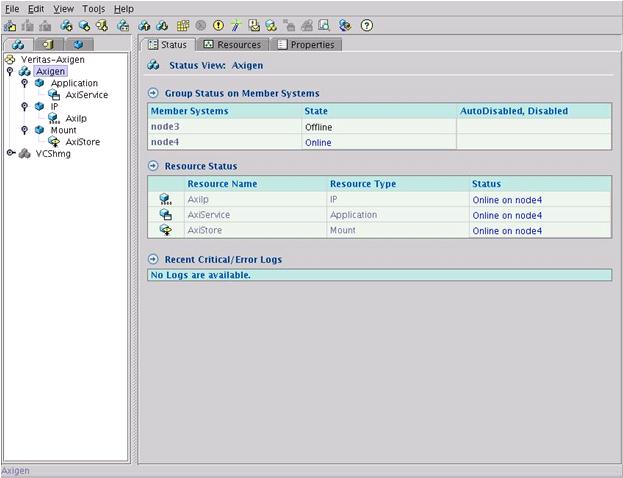Click the Offline state cell for node3
Image resolution: width=623 pixels, height=478 pixels.
pyautogui.click(x=379, y=127)
